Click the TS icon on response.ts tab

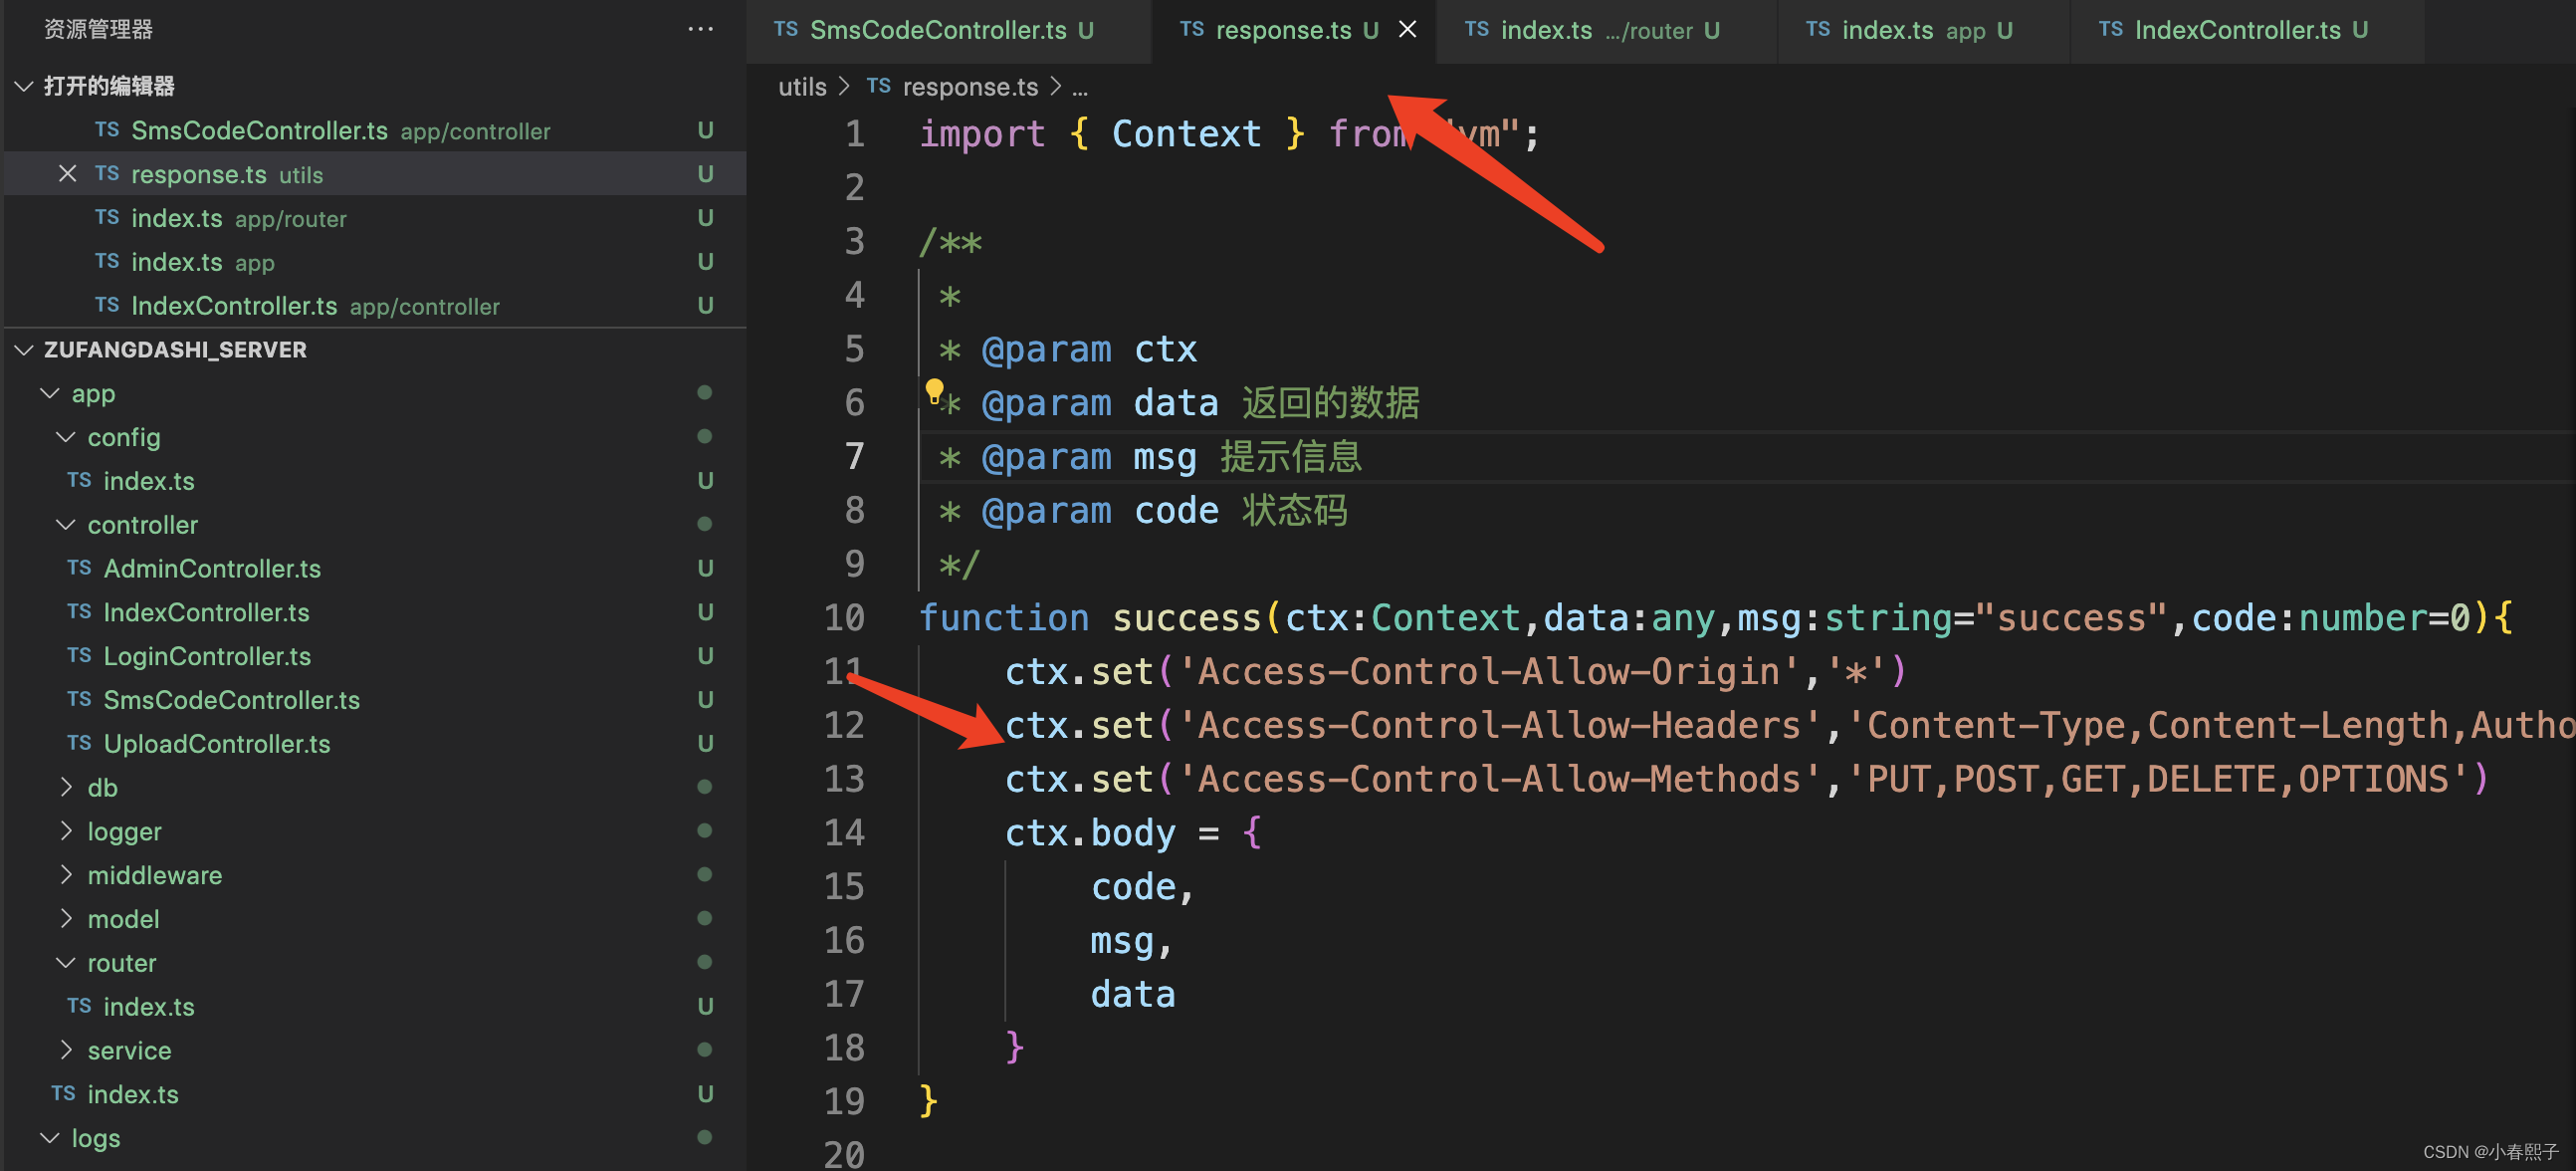point(1191,29)
